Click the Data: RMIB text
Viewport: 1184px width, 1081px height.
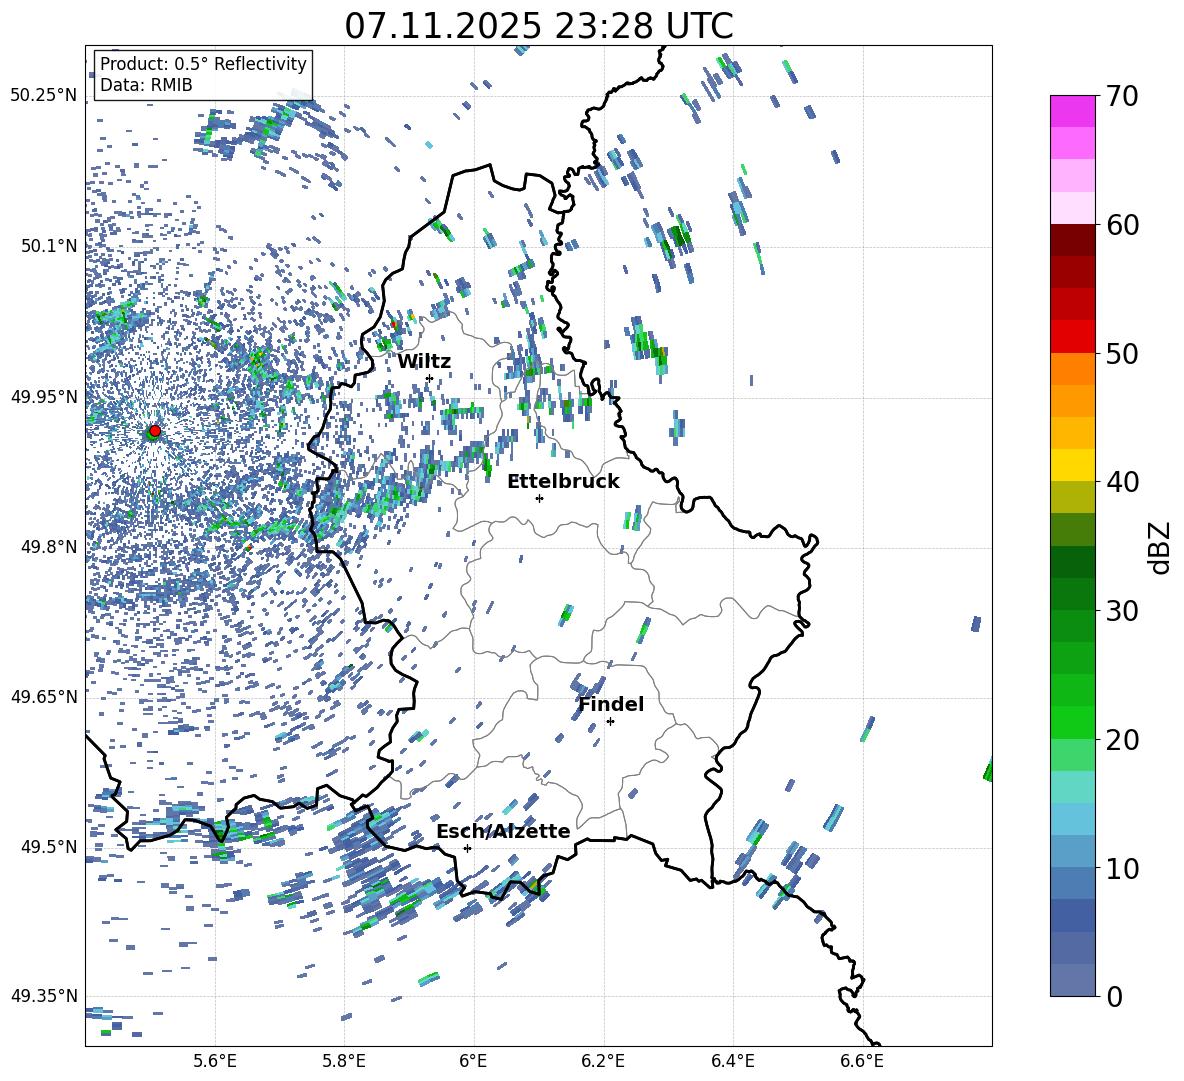[146, 85]
